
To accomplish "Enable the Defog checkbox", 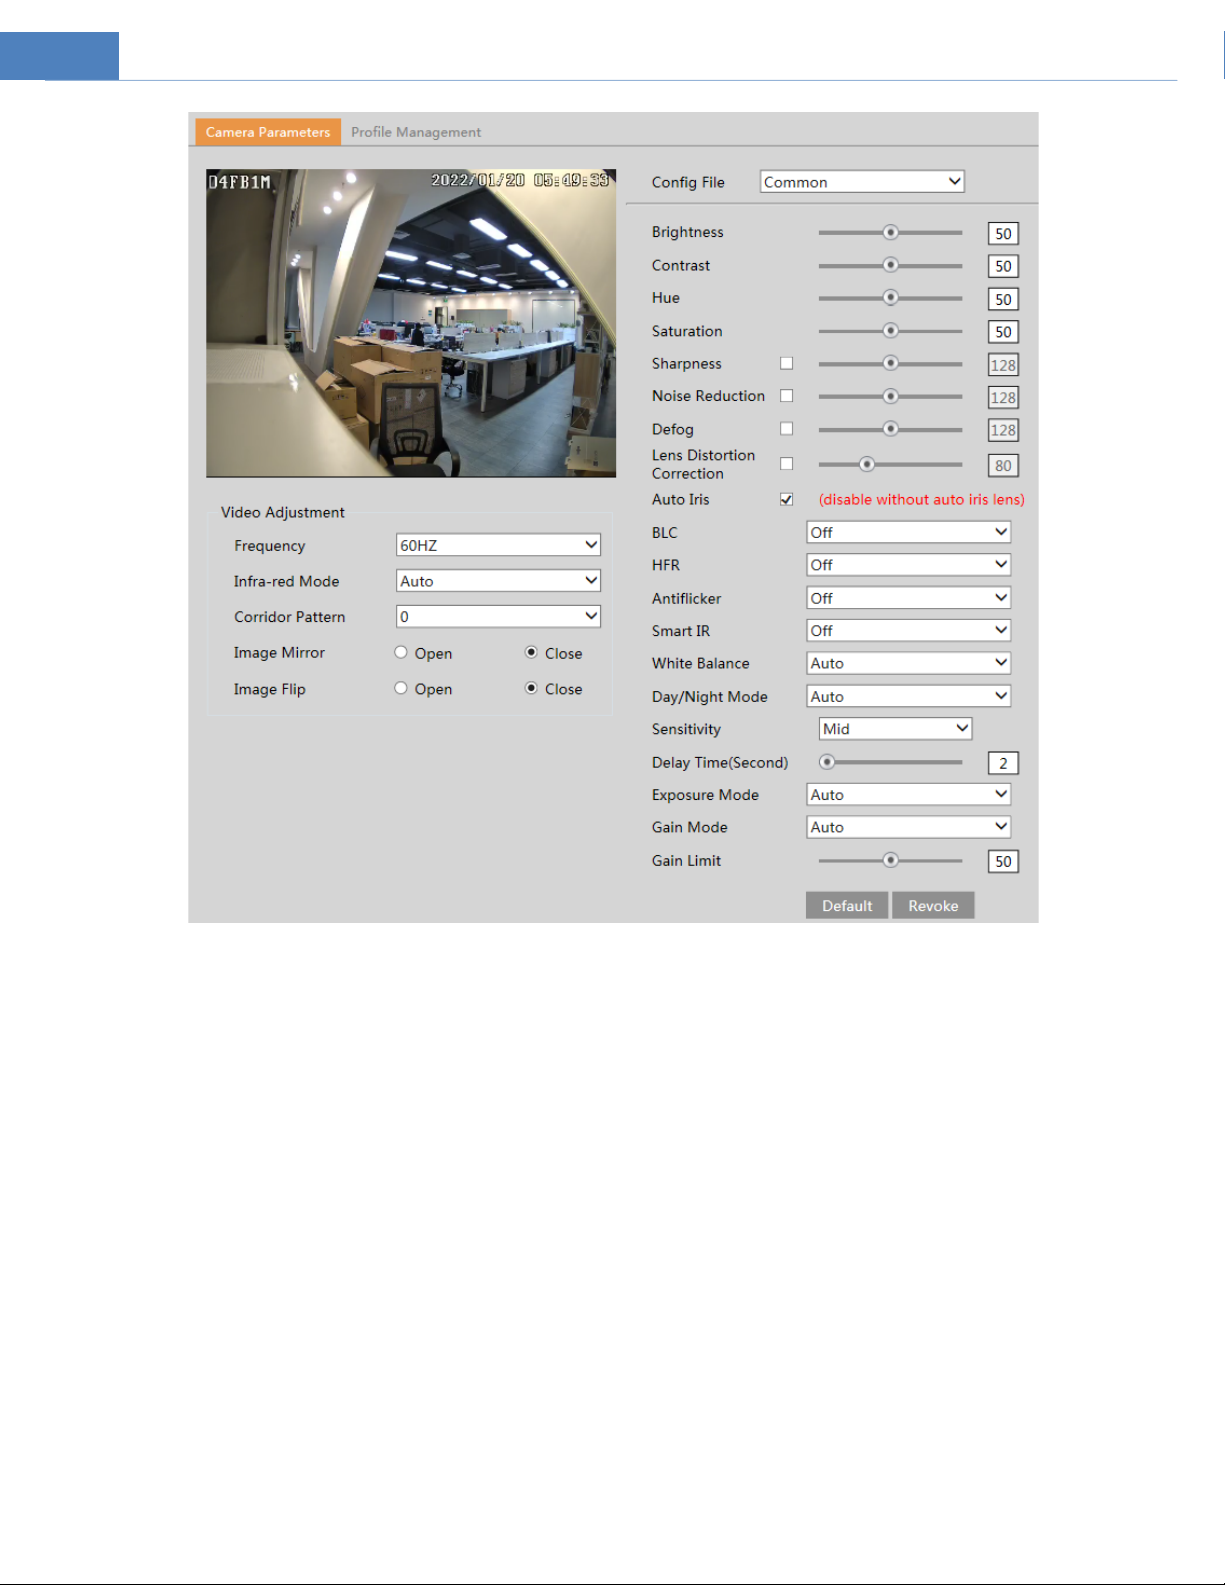I will click(787, 429).
